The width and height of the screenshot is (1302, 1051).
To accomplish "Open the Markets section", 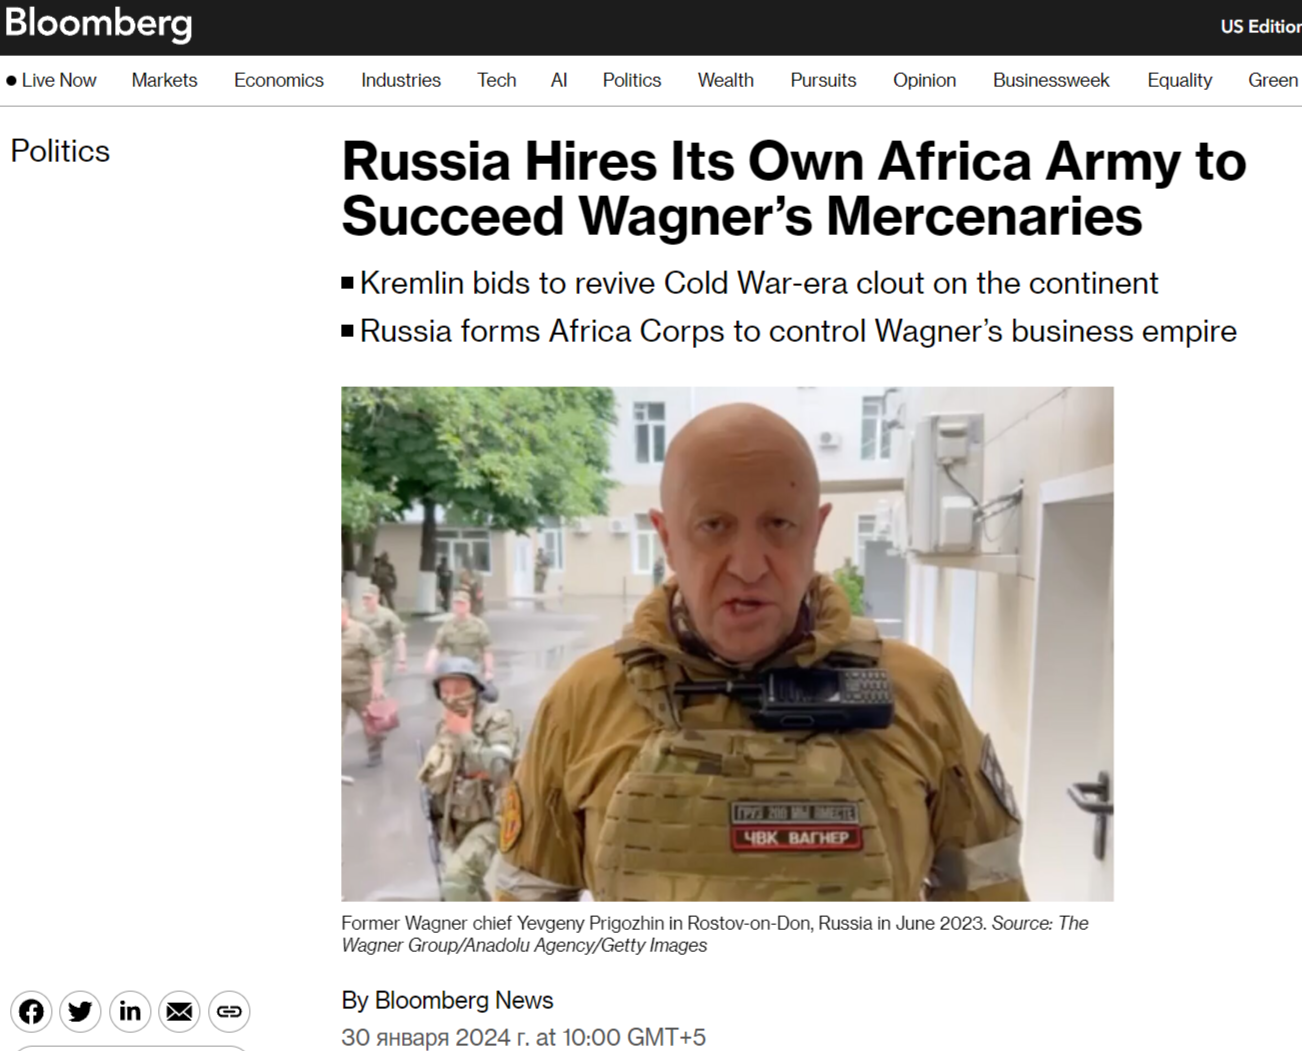I will 164,80.
